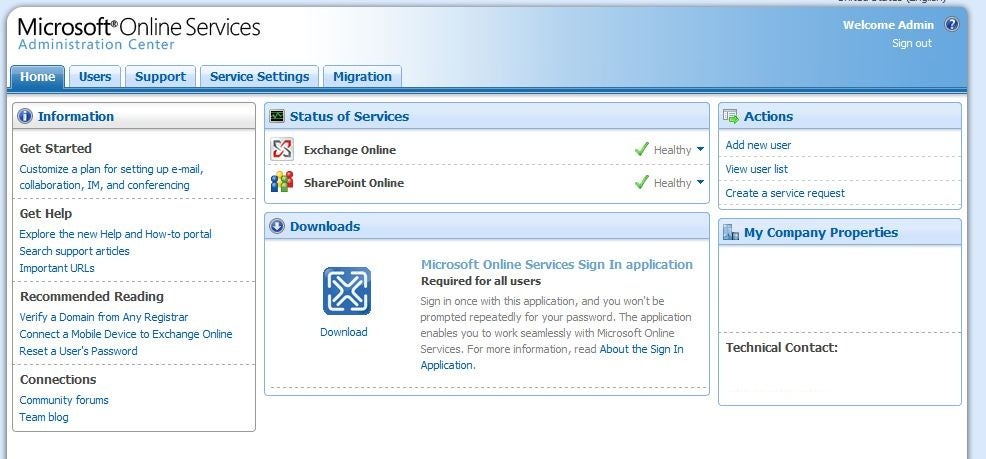Click the My Company Properties panel title

tap(821, 233)
